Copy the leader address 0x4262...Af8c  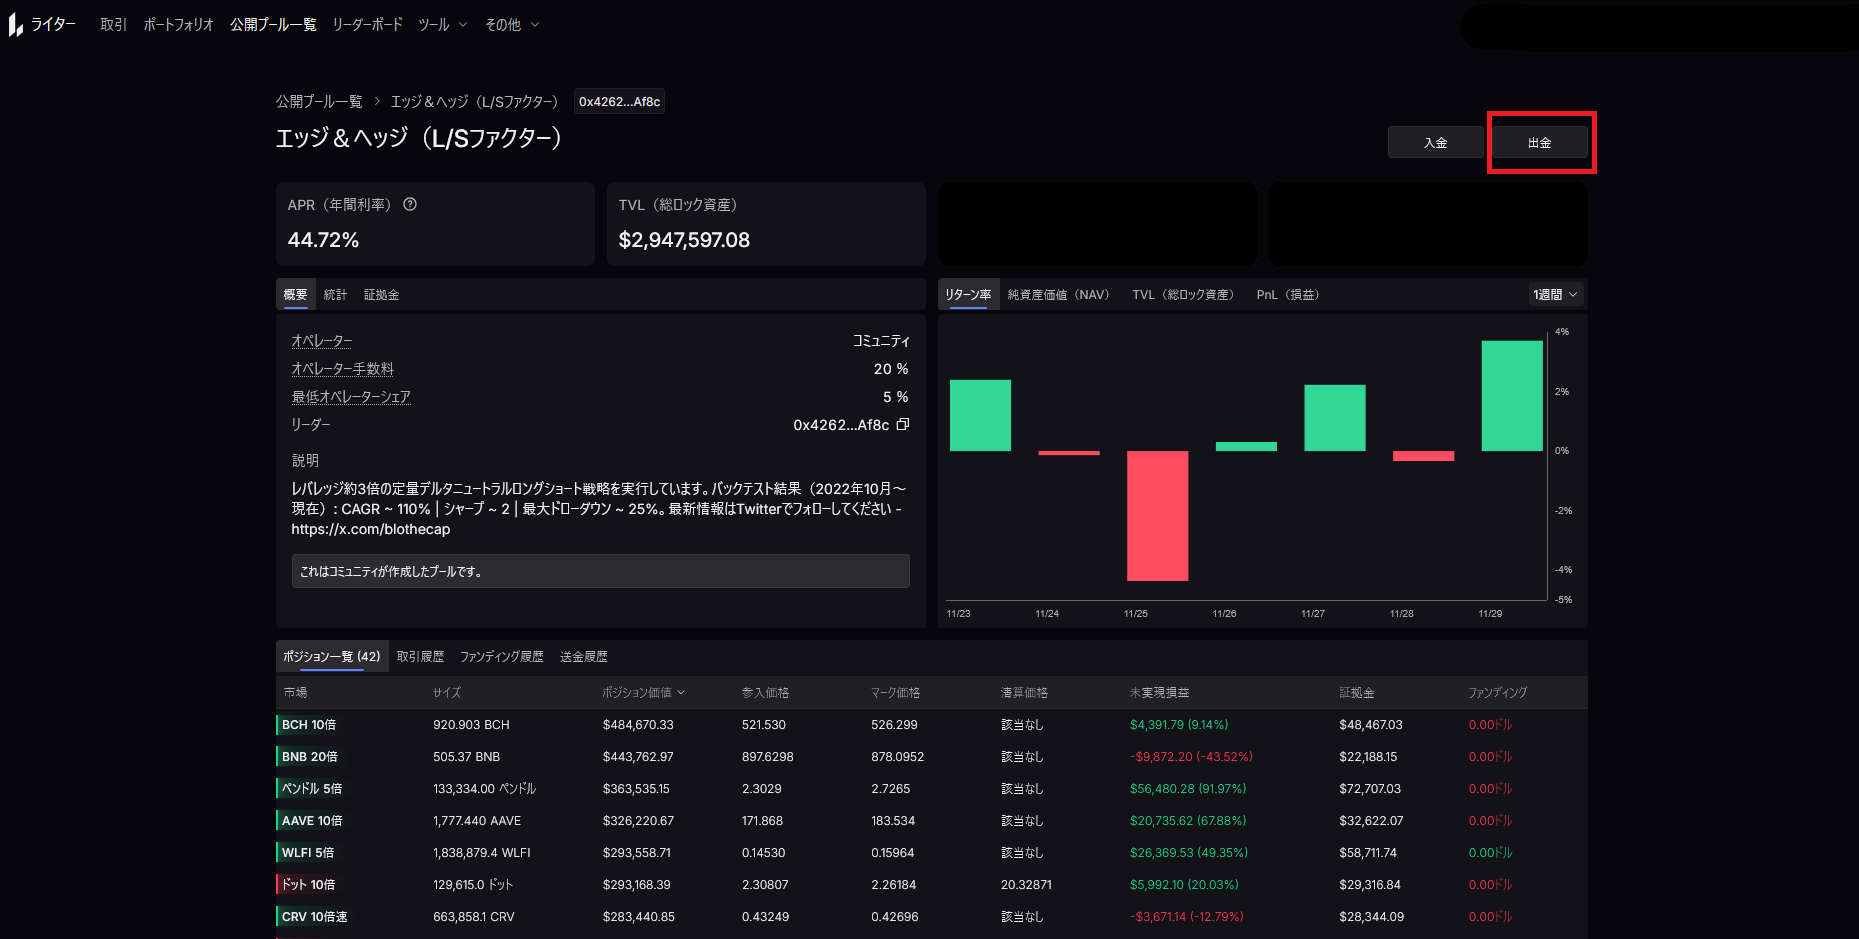tap(903, 424)
